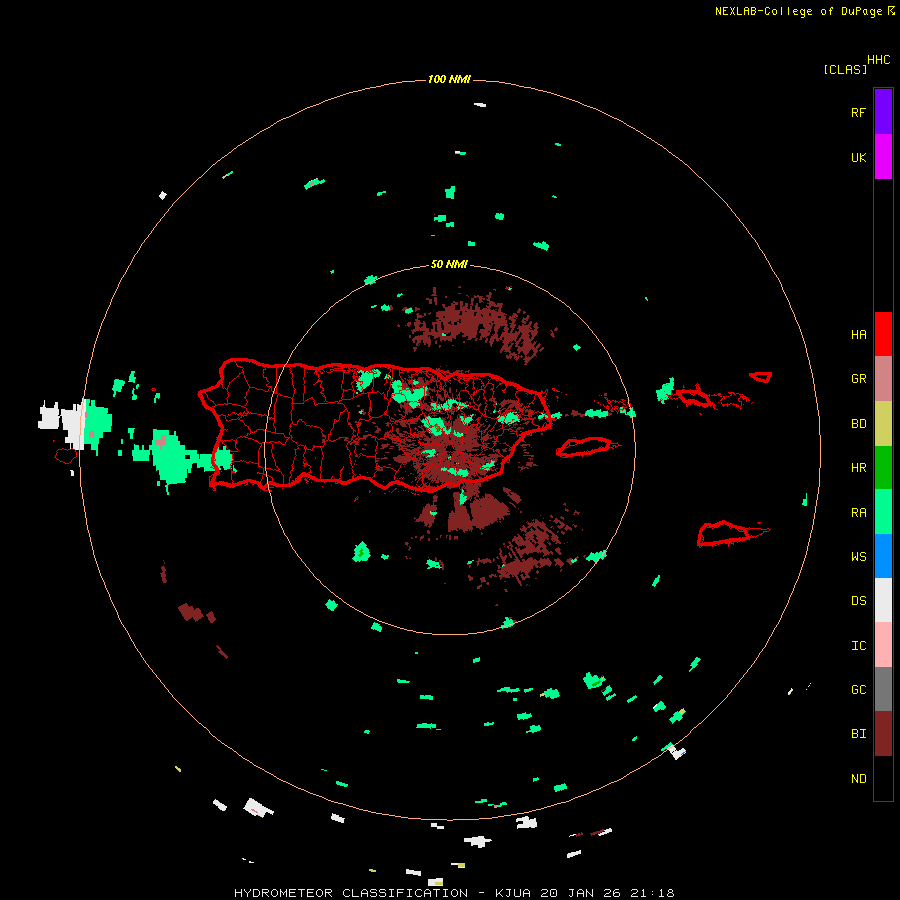Screen dimensions: 900x900
Task: Click the DS legend label
Action: point(858,601)
